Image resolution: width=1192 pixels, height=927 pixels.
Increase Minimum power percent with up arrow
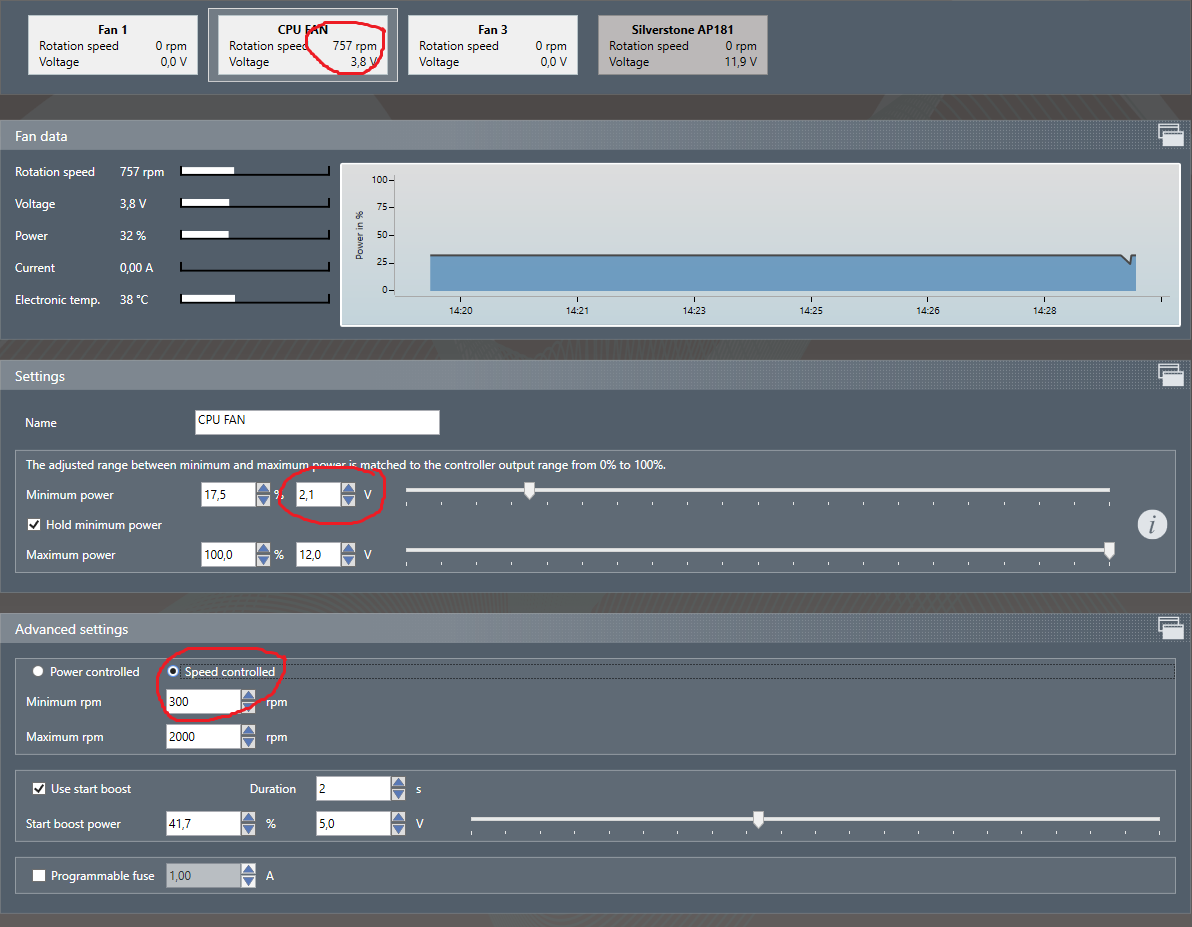263,489
